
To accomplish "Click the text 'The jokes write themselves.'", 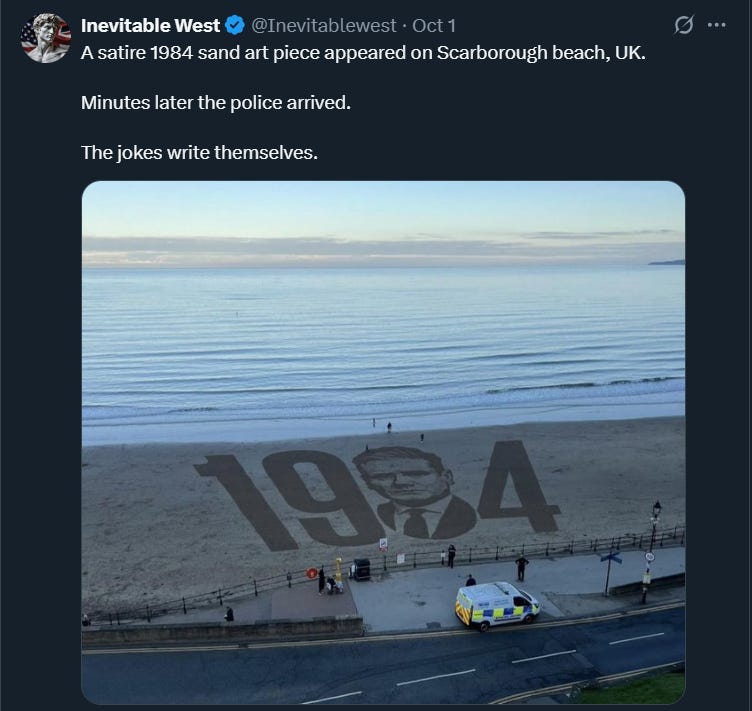I will click(200, 152).
